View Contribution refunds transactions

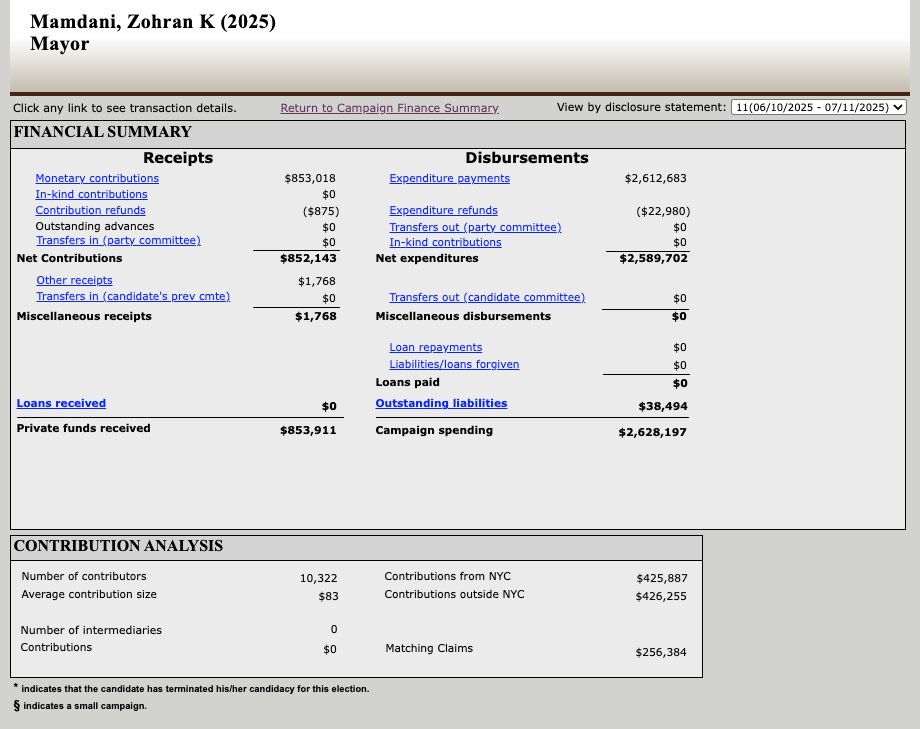(x=90, y=210)
